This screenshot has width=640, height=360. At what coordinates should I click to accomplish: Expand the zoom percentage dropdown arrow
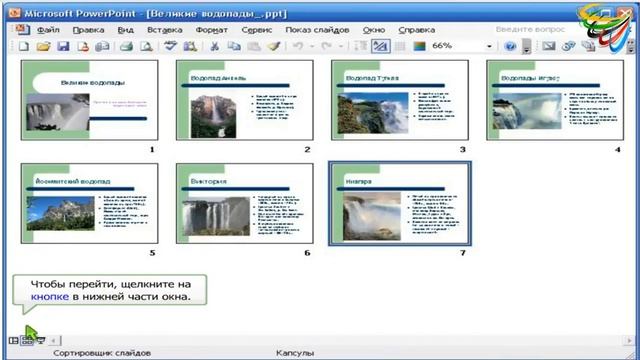(489, 46)
